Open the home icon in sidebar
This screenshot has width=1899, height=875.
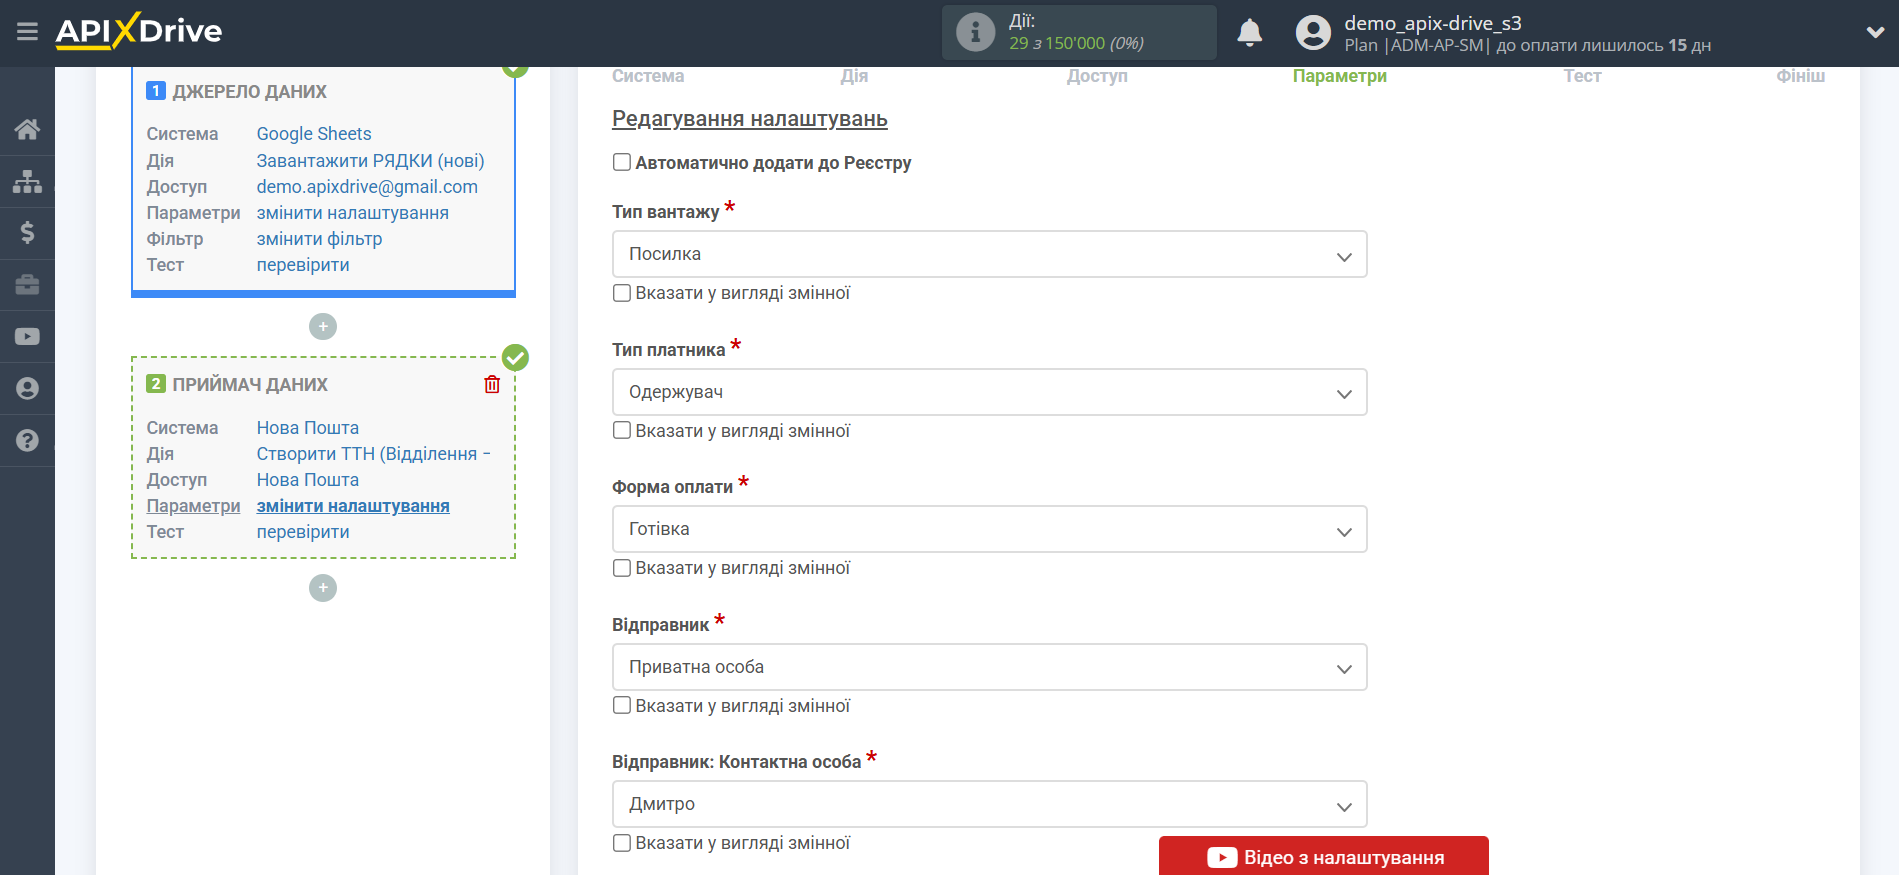[x=27, y=129]
